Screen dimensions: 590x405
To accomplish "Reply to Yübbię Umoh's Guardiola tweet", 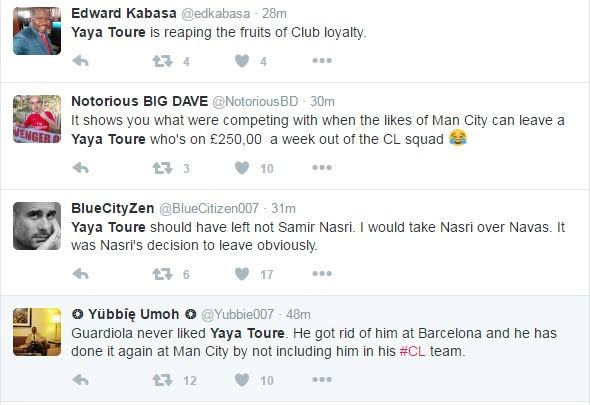I will 80,380.
